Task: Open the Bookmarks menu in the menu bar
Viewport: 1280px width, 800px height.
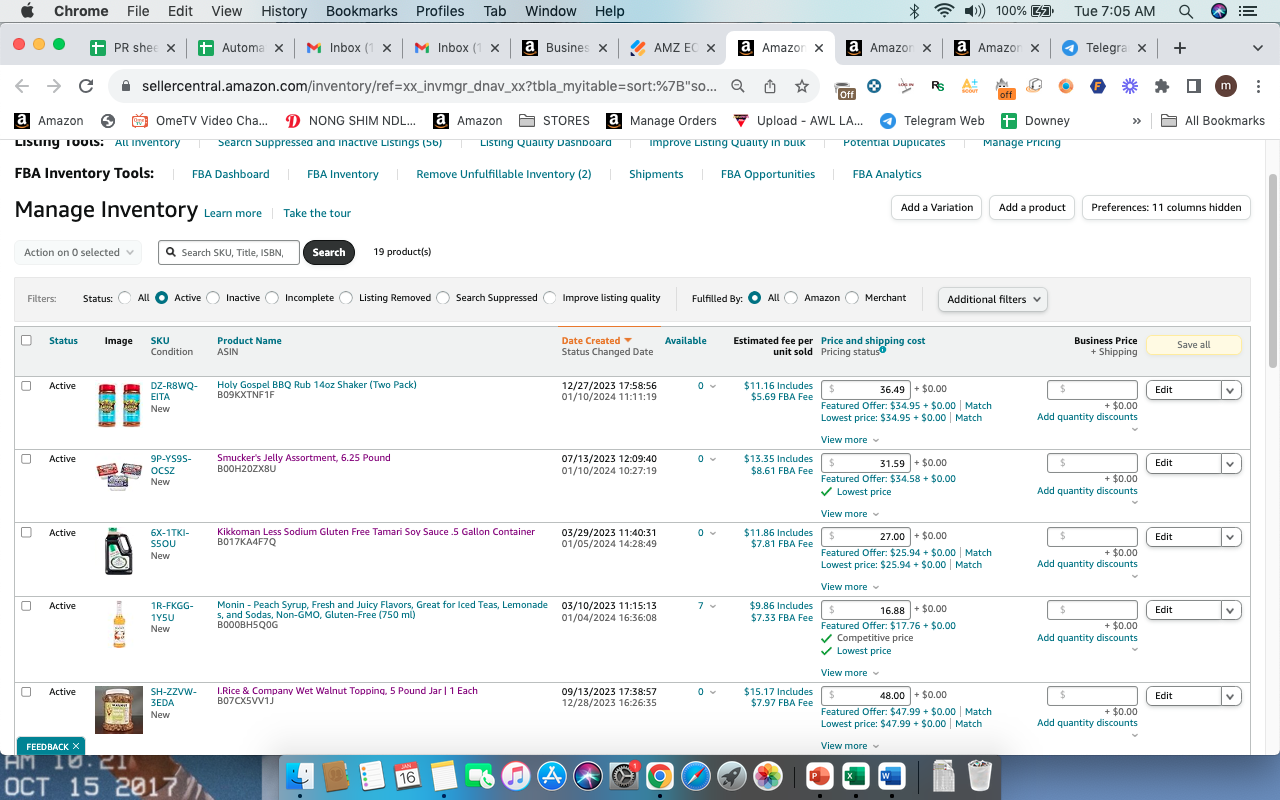Action: coord(362,11)
